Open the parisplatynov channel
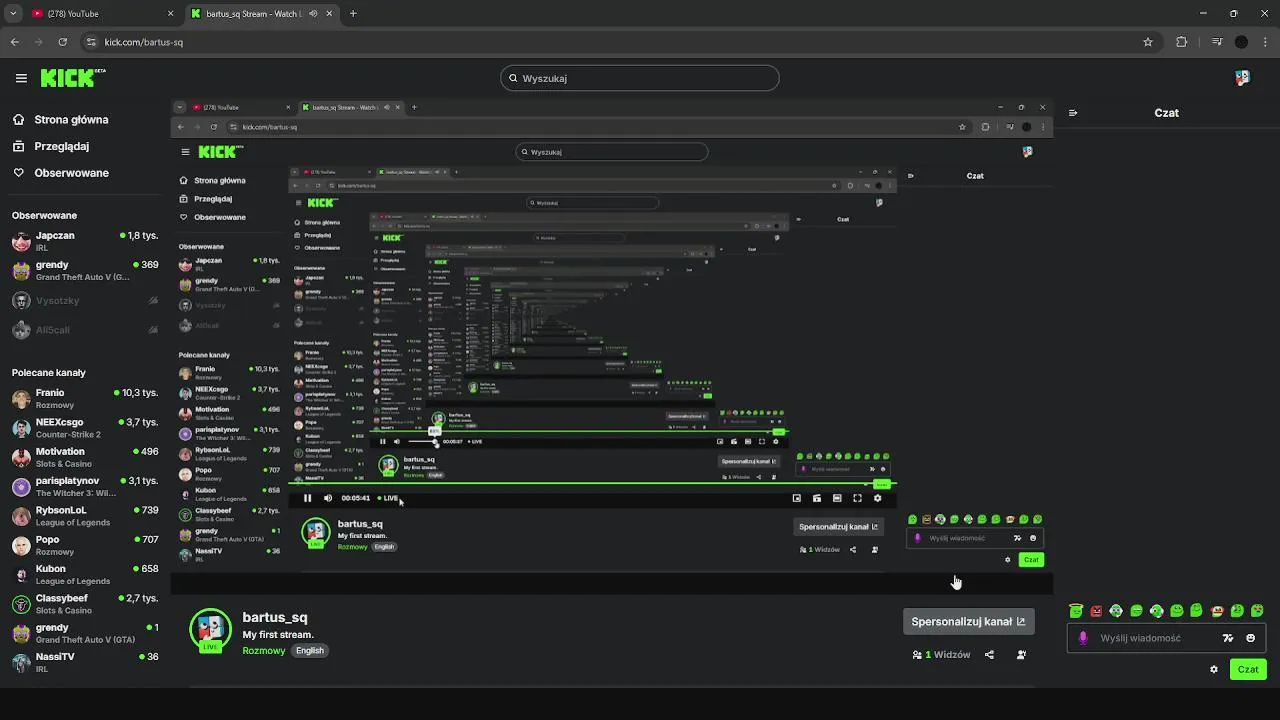Image resolution: width=1280 pixels, height=720 pixels. 85,487
